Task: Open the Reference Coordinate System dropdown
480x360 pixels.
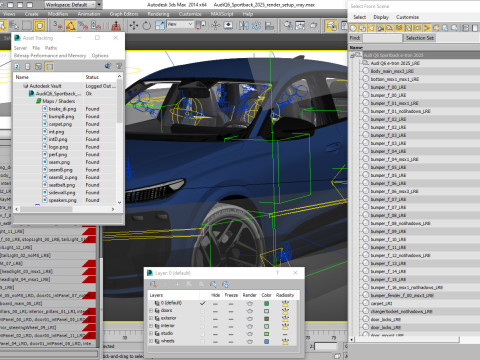Action: [x=180, y=24]
